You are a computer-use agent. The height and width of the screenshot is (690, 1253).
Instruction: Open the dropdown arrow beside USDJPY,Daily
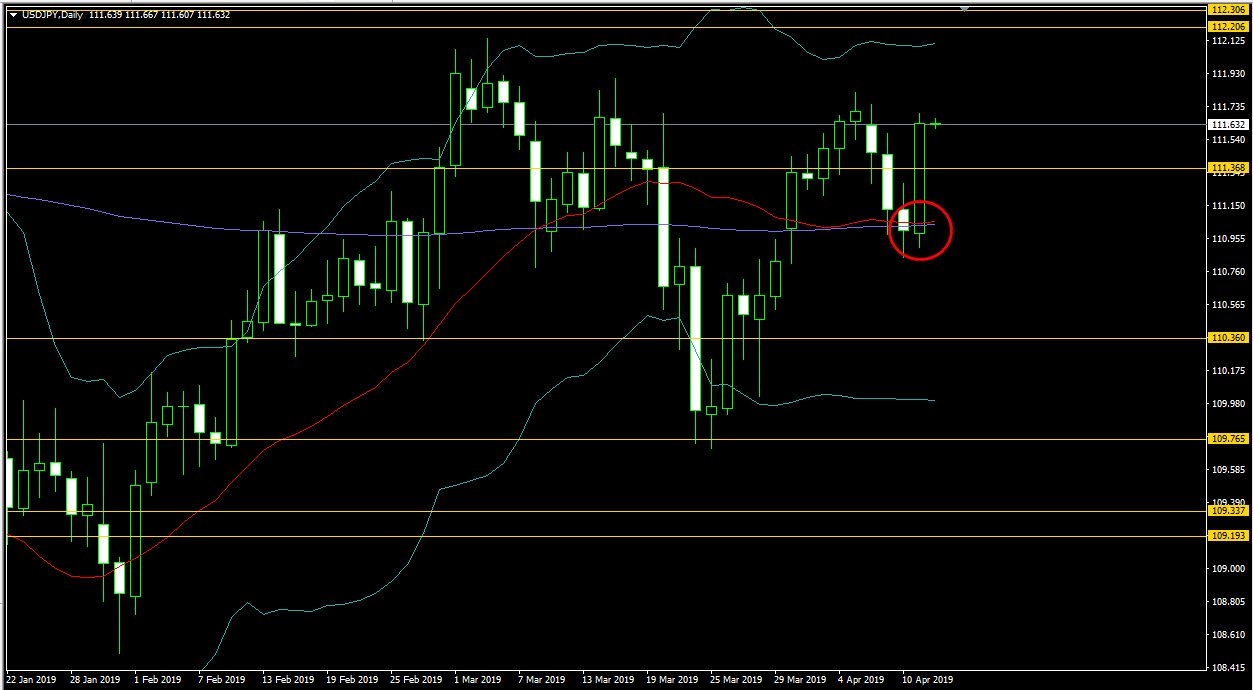coord(12,14)
